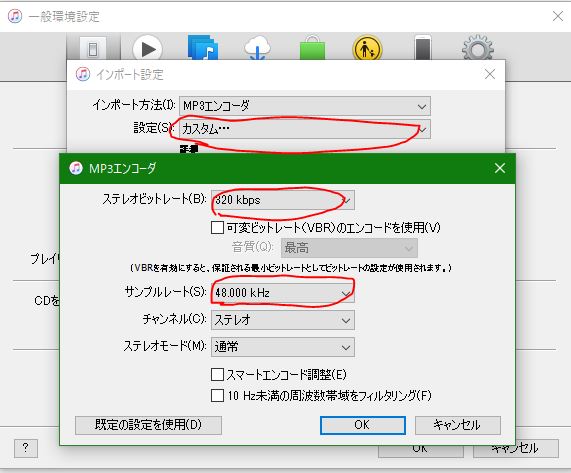The width and height of the screenshot is (571, 473).
Task: Click the disabled 音質 最高 dropdown
Action: pyautogui.click(x=349, y=248)
